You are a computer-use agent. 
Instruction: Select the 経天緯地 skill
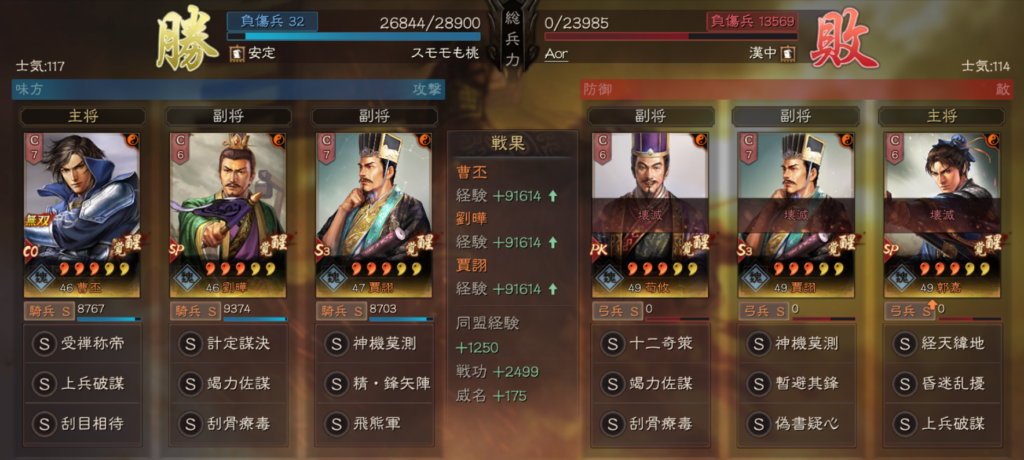942,344
